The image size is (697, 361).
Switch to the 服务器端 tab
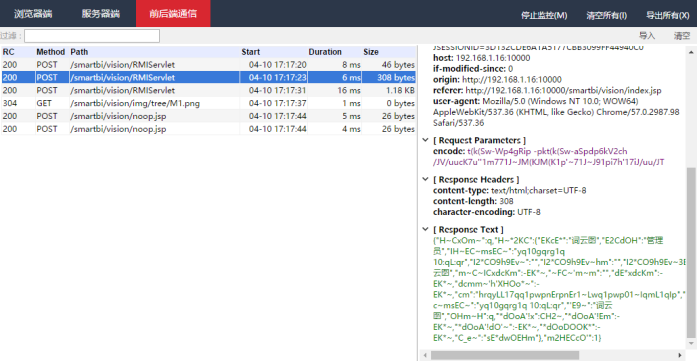(101, 14)
